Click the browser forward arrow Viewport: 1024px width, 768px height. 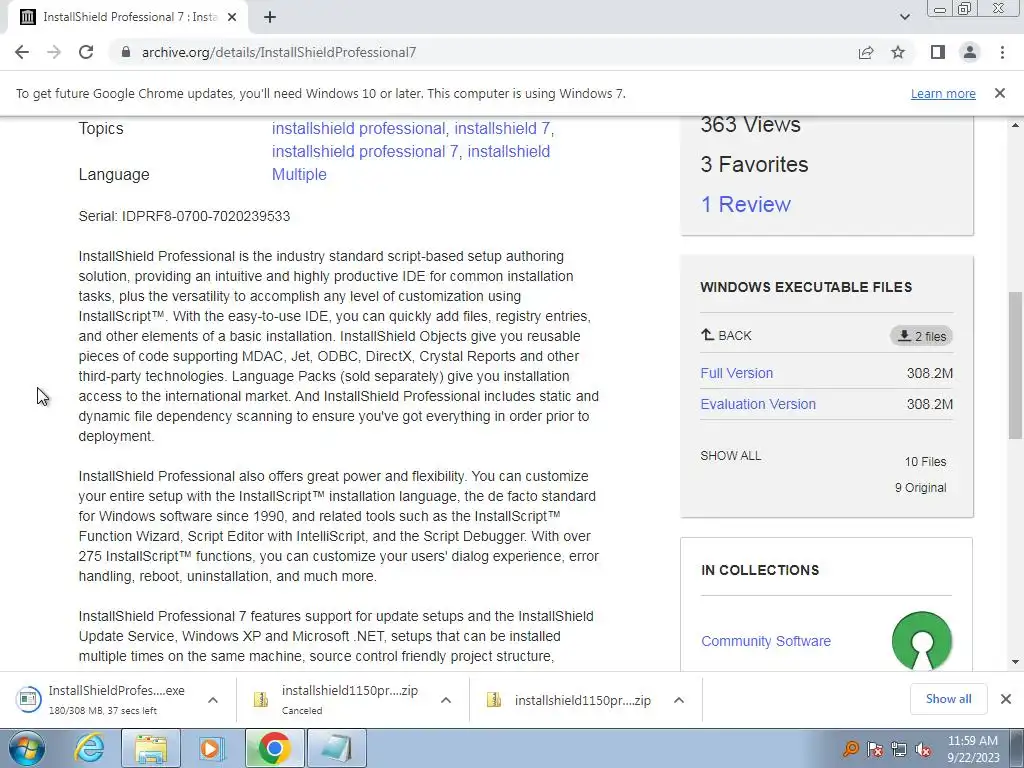54,52
